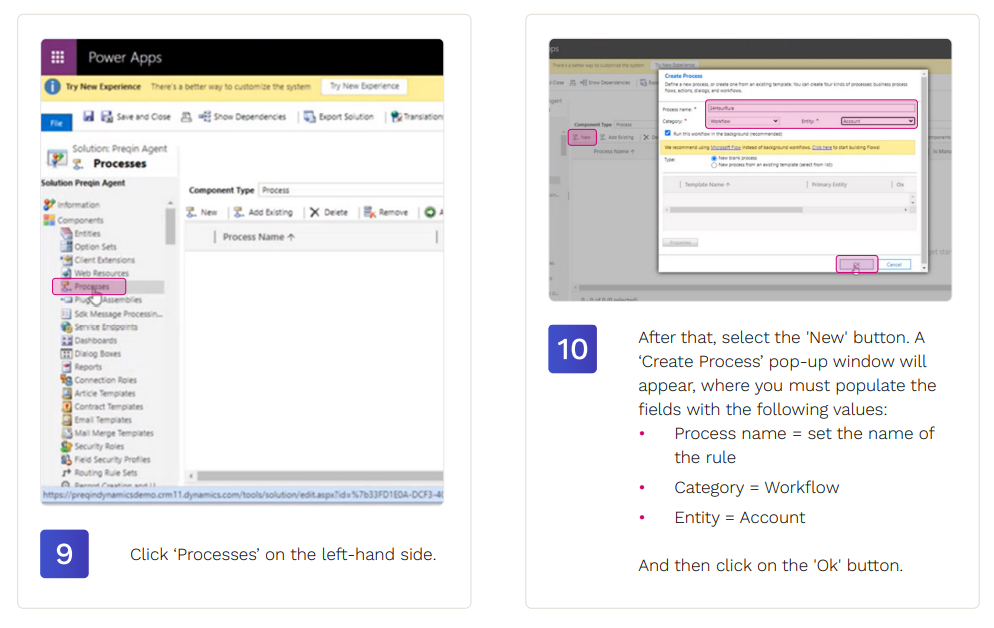994x628 pixels.
Task: Select Security Roles in the tree
Action: [x=92, y=446]
